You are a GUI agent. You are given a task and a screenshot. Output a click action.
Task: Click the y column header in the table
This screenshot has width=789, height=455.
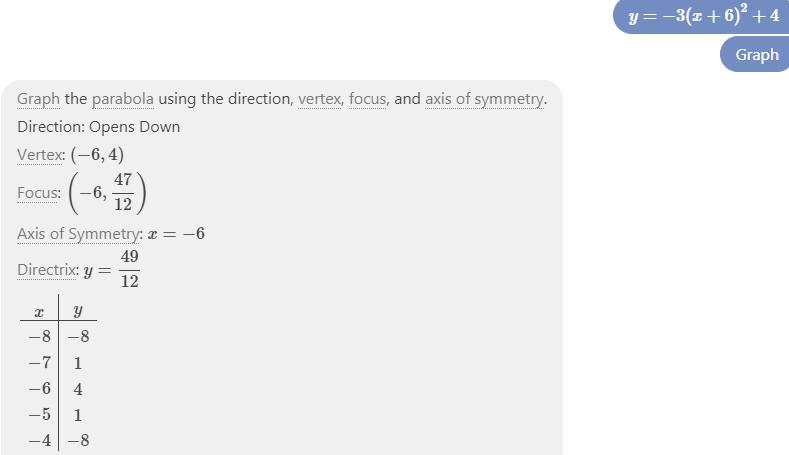tap(77, 311)
